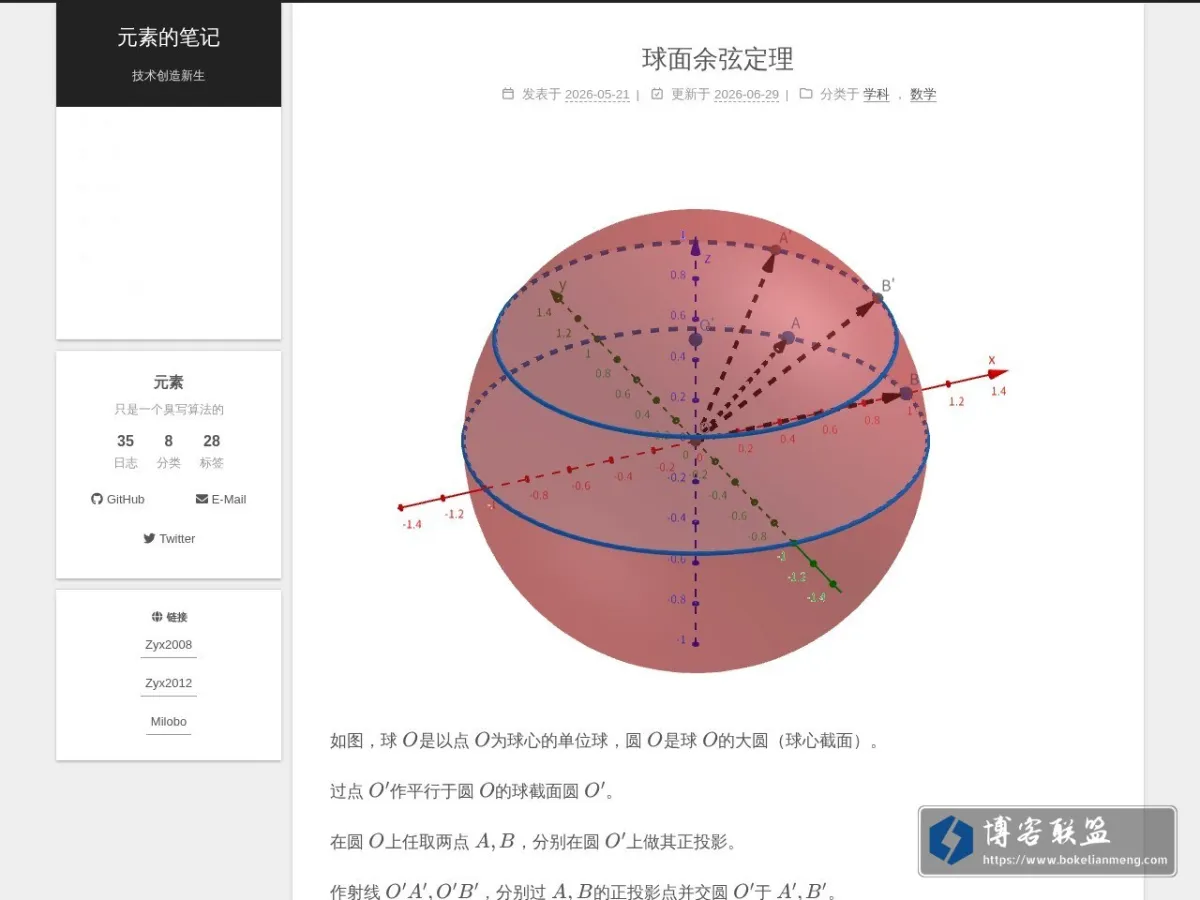Click the 球面余弦定理 article title
Image resolution: width=1200 pixels, height=900 pixels.
718,59
